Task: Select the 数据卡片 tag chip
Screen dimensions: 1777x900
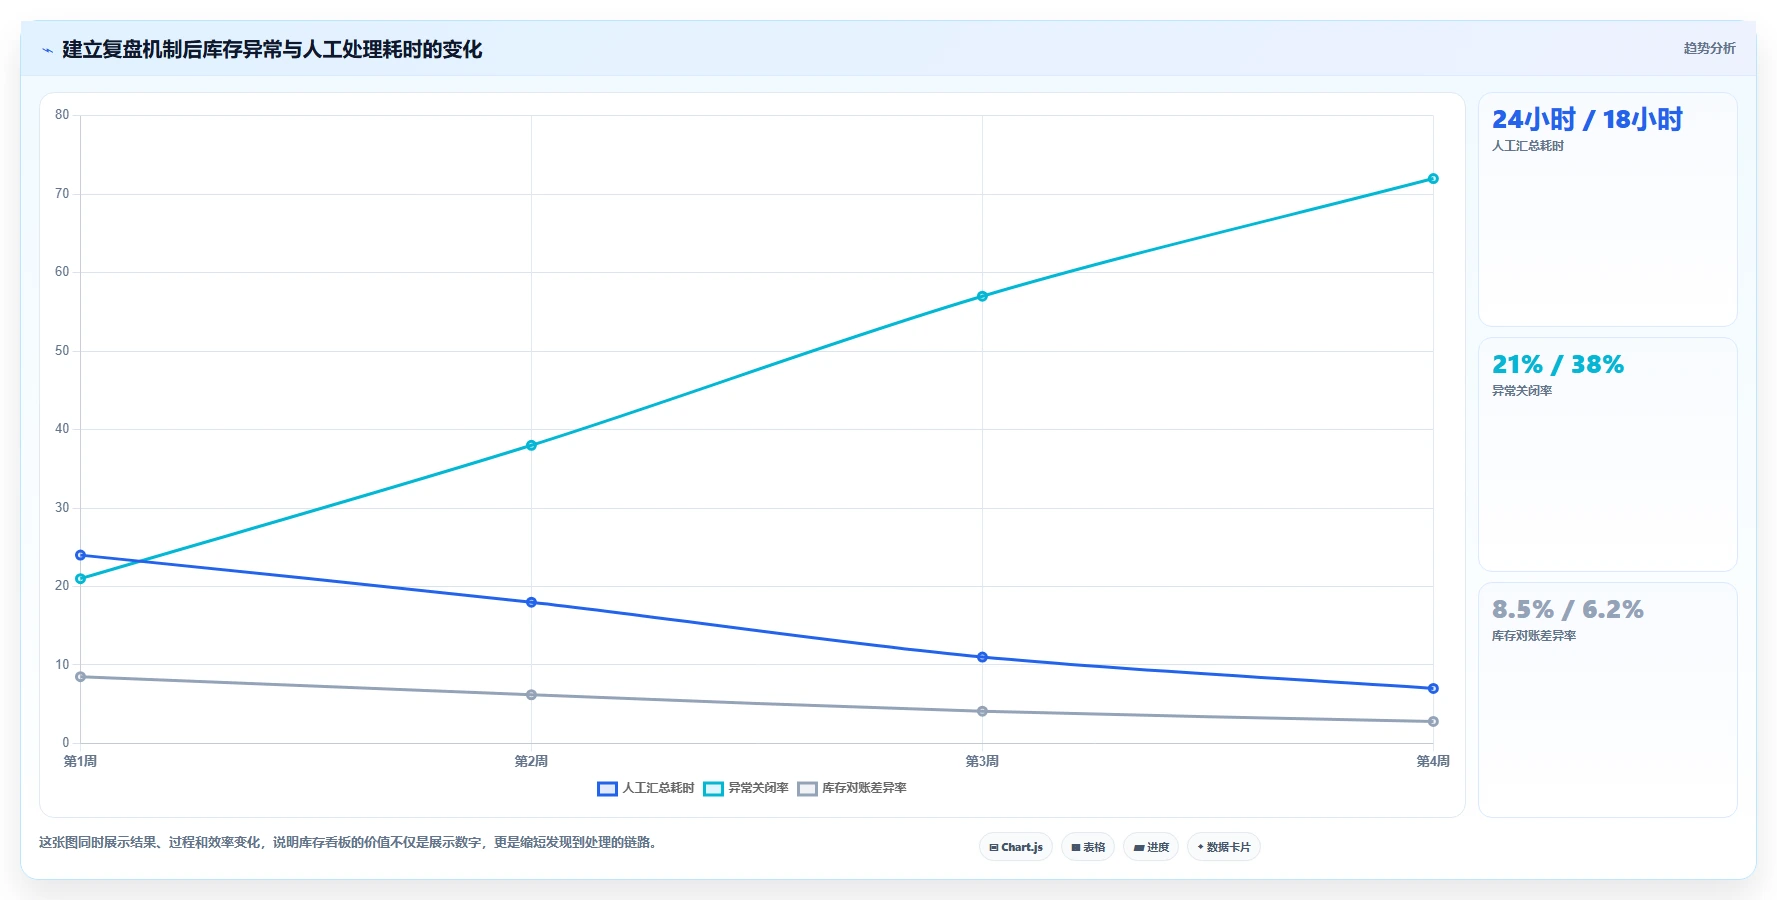Action: [x=1224, y=847]
